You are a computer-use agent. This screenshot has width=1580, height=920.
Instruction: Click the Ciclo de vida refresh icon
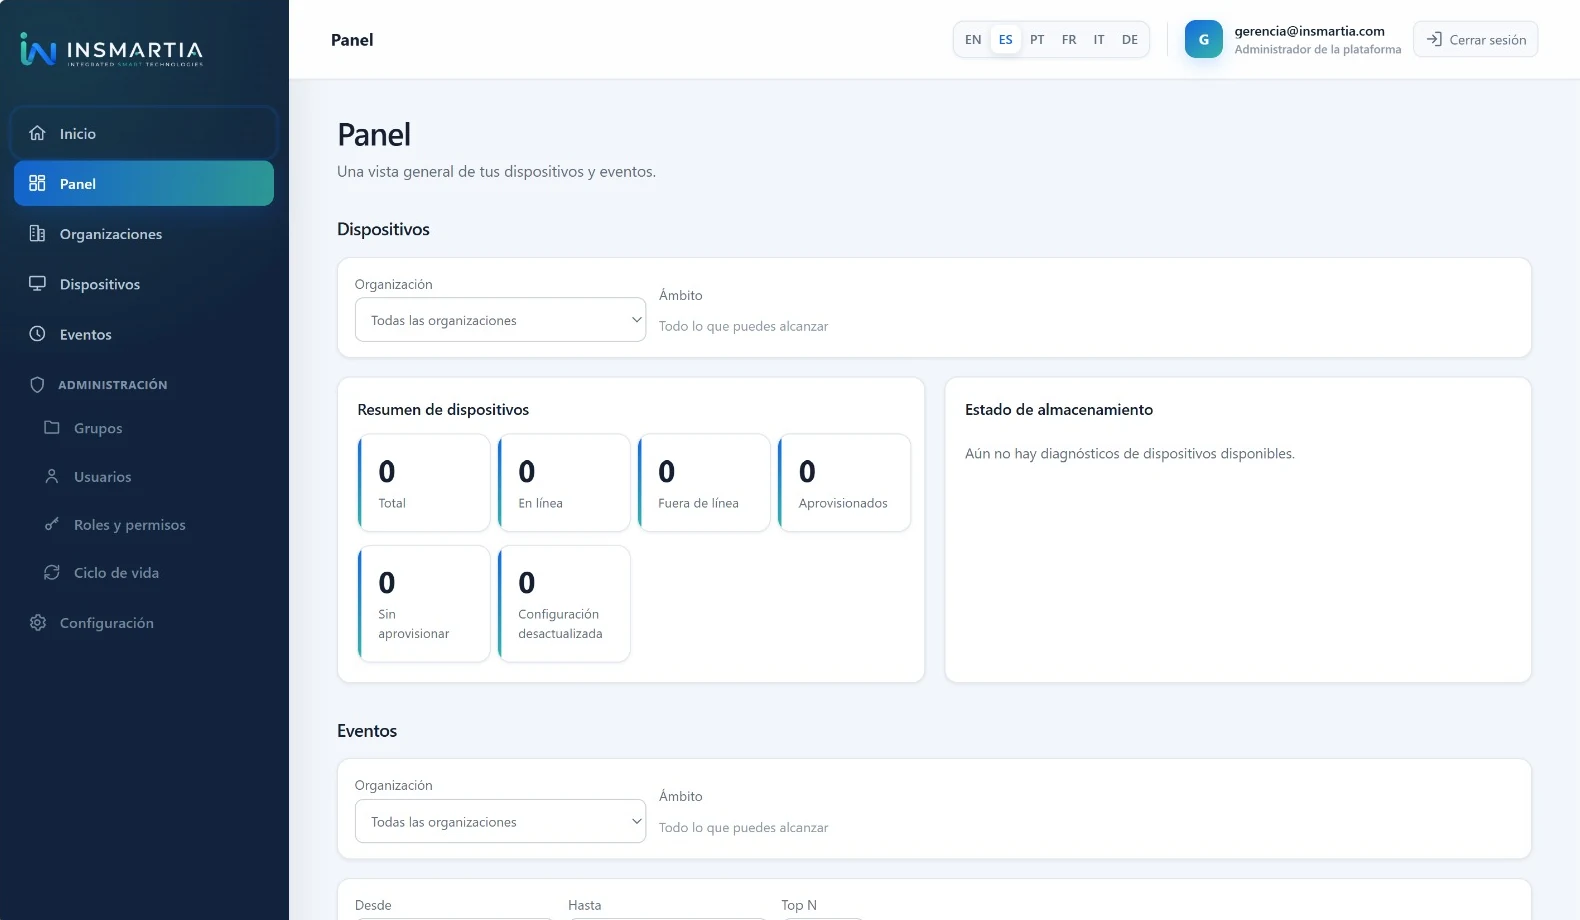tap(52, 572)
